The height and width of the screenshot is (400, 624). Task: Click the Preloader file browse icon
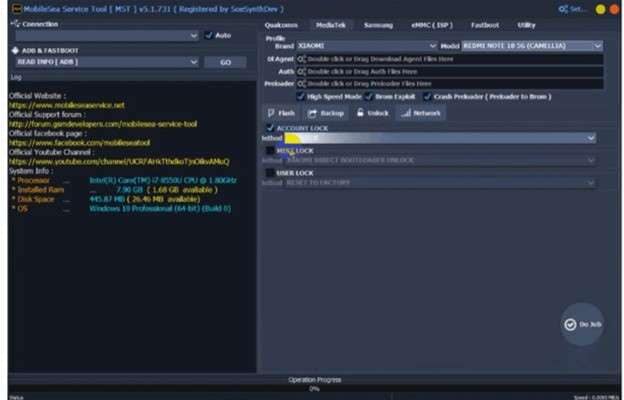[x=301, y=84]
